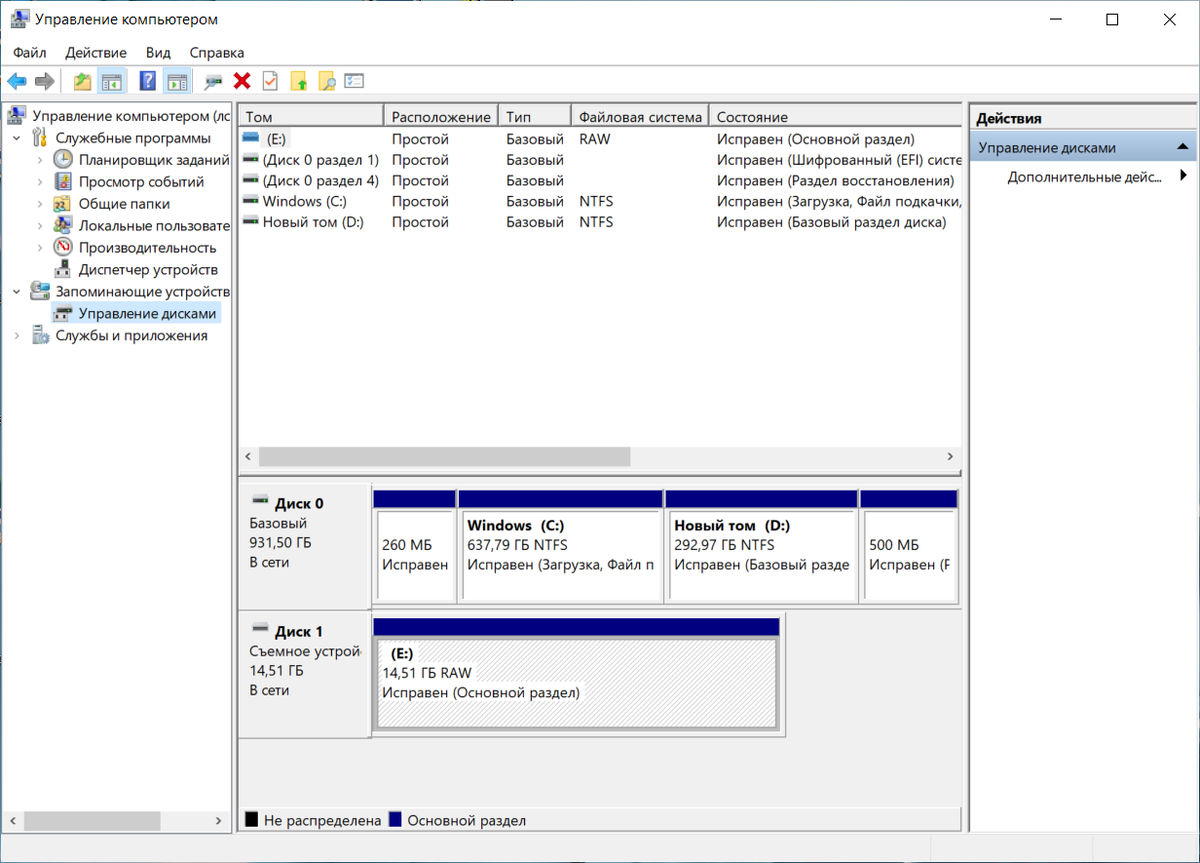Viewport: 1200px width, 863px height.
Task: Click the checklist settings toolbar icon
Action: coord(354,81)
